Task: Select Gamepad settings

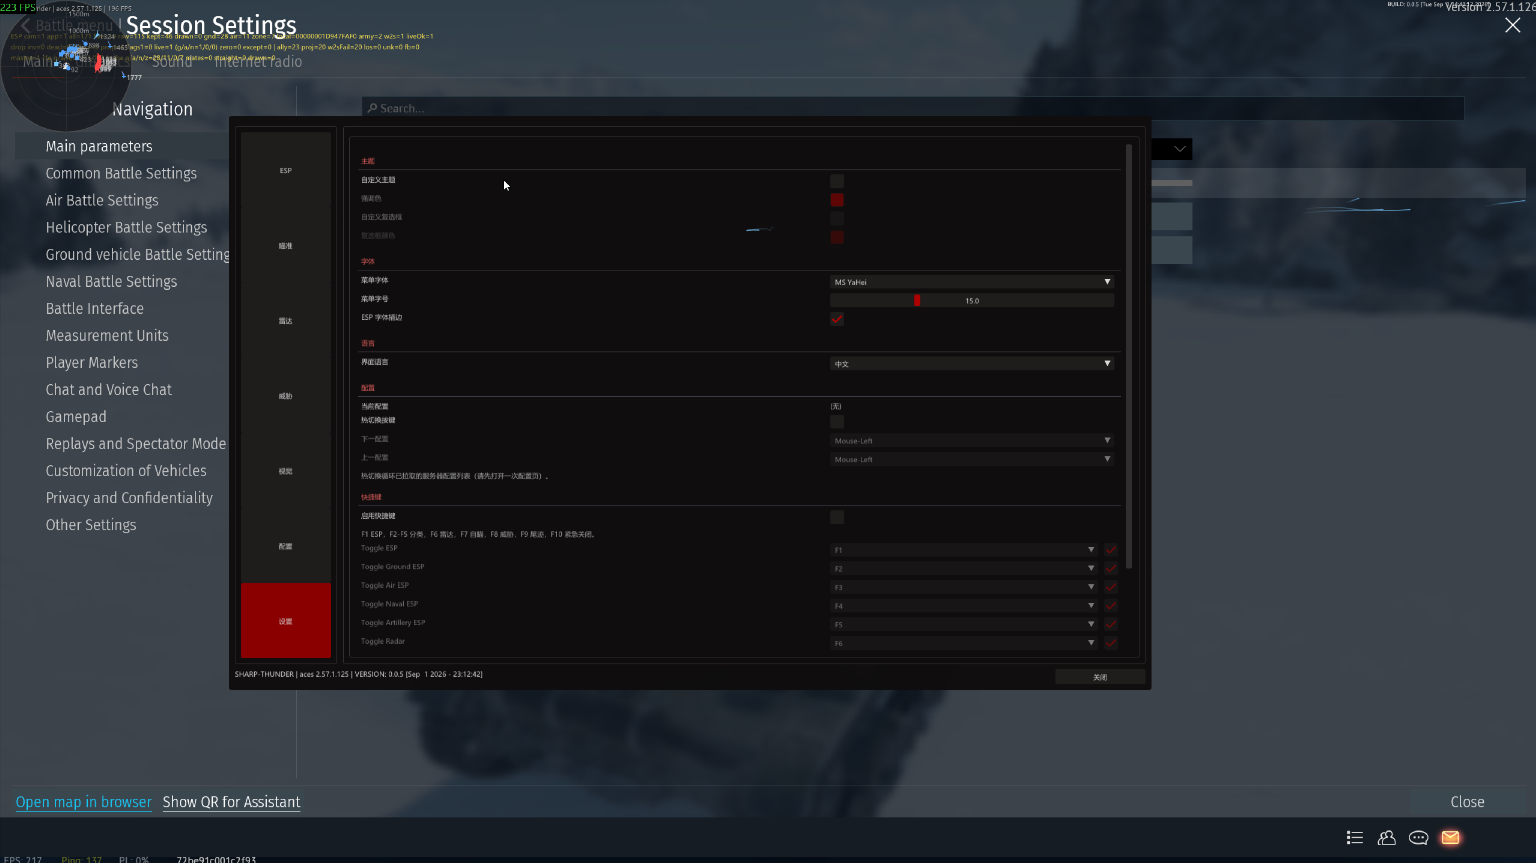Action: [x=76, y=416]
